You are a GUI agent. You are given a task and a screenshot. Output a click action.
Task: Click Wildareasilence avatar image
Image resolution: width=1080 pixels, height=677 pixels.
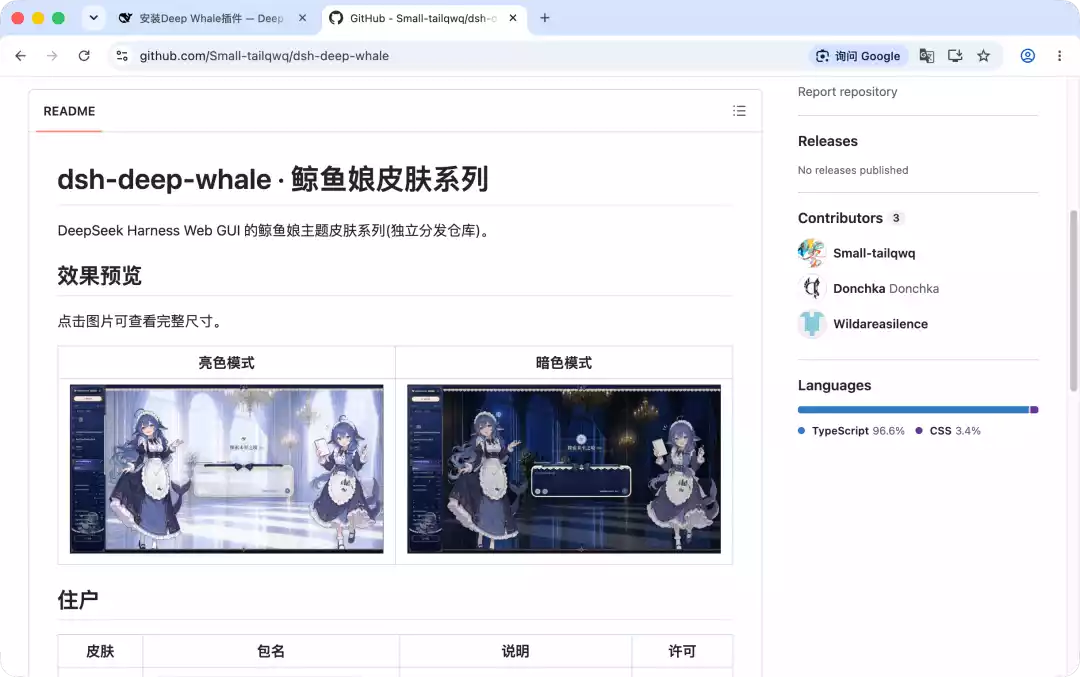[811, 324]
